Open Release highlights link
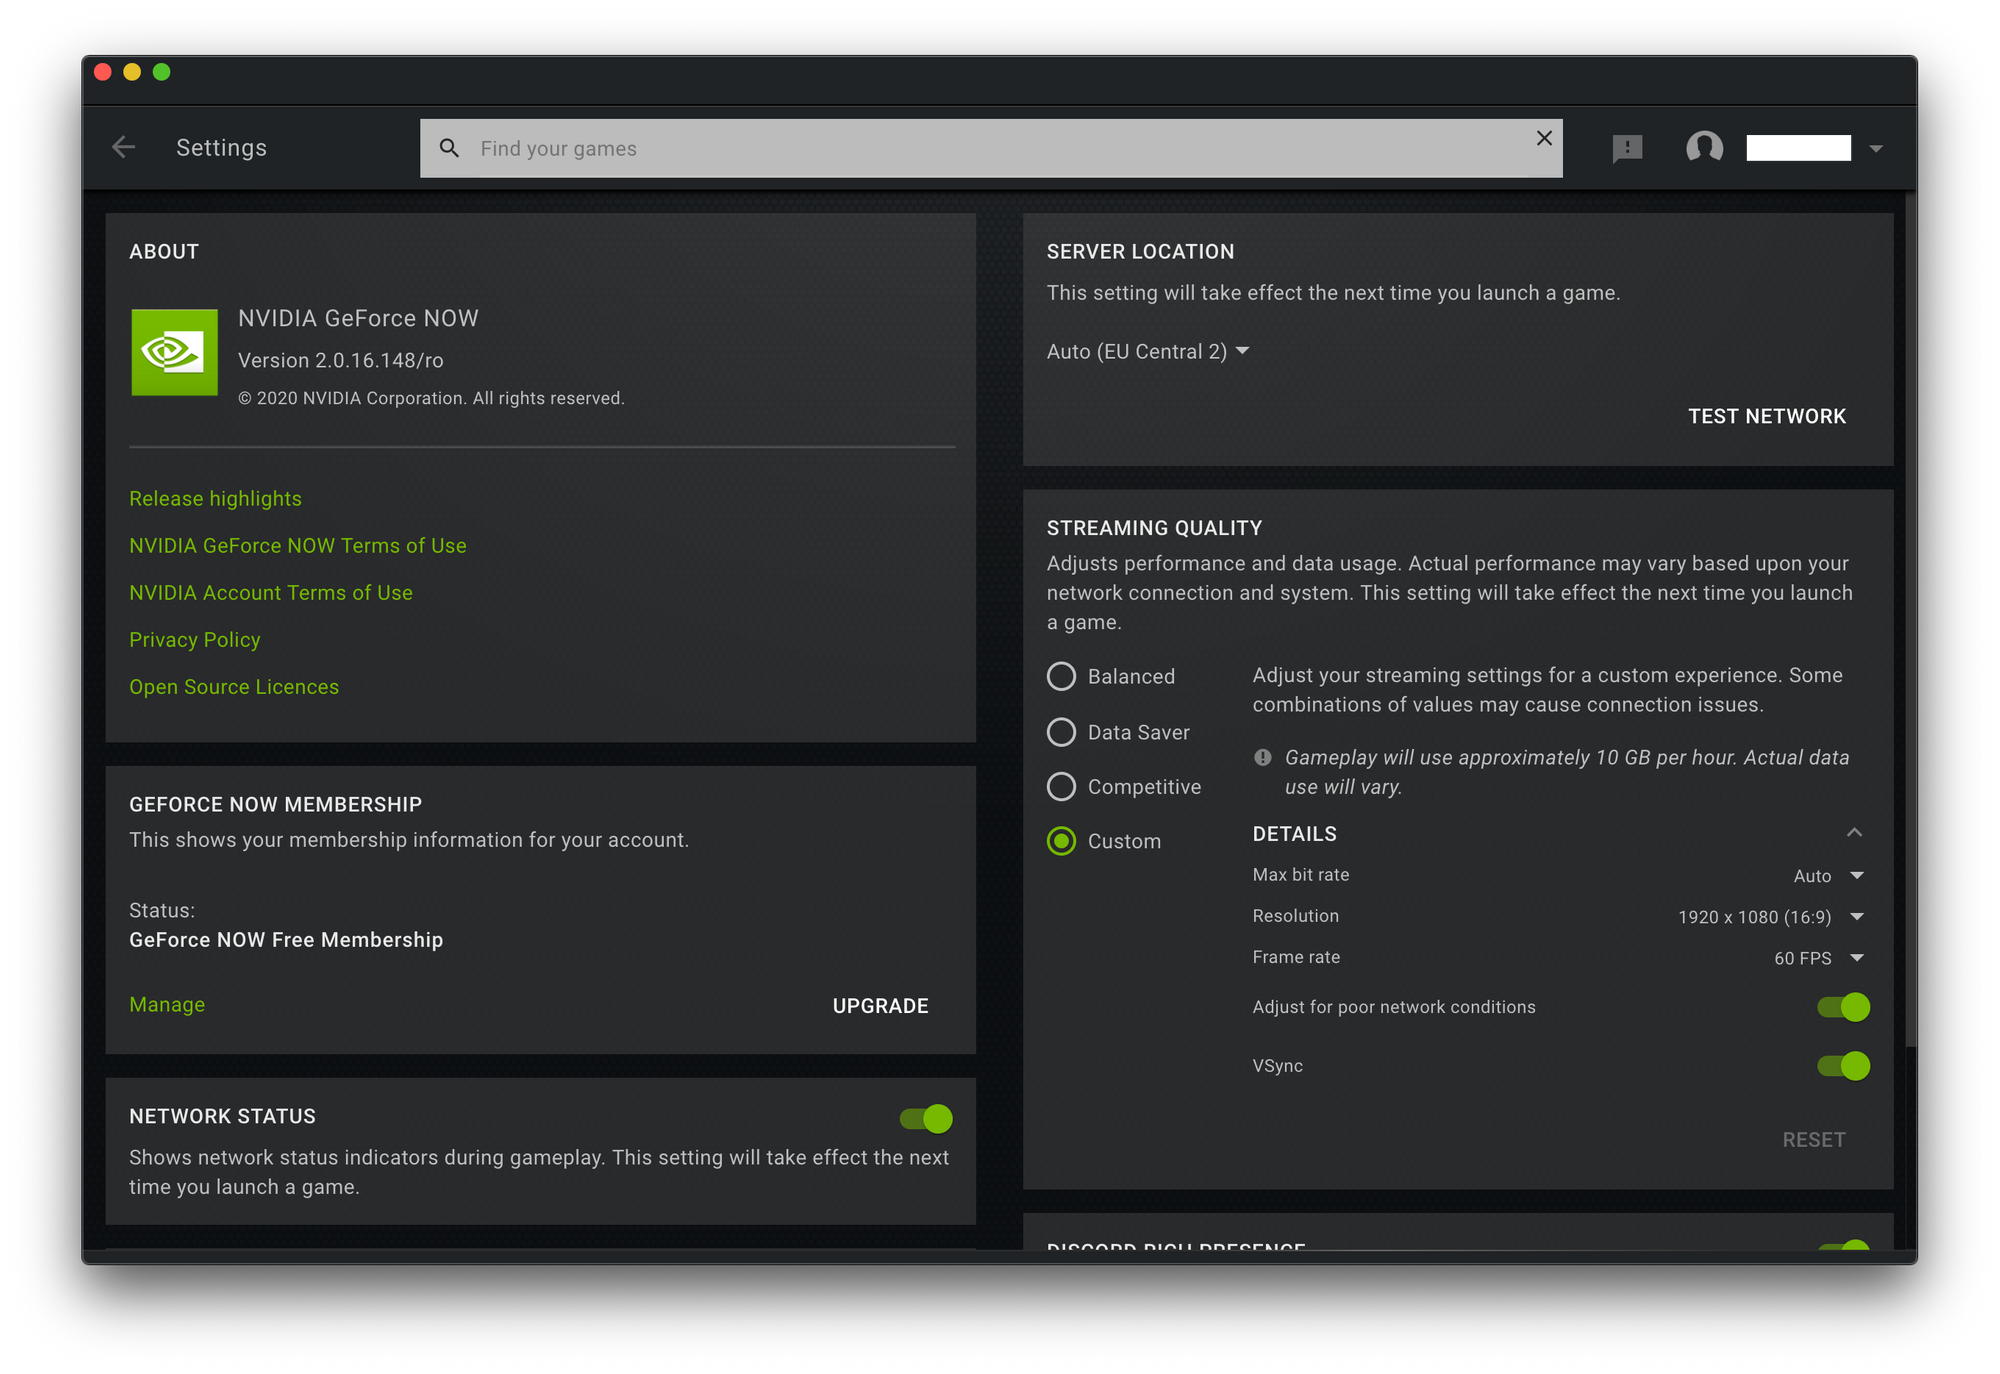The image size is (2000, 1374). click(x=215, y=499)
